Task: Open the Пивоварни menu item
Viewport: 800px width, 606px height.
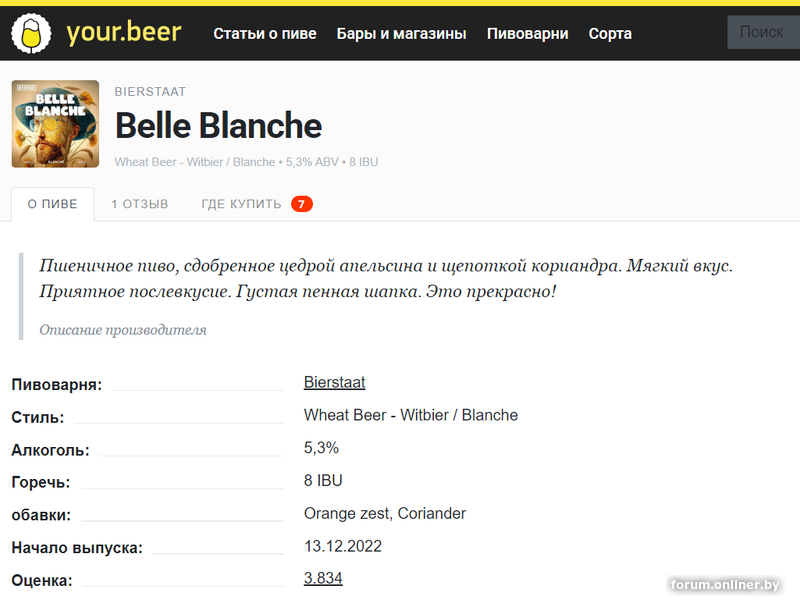Action: point(528,34)
